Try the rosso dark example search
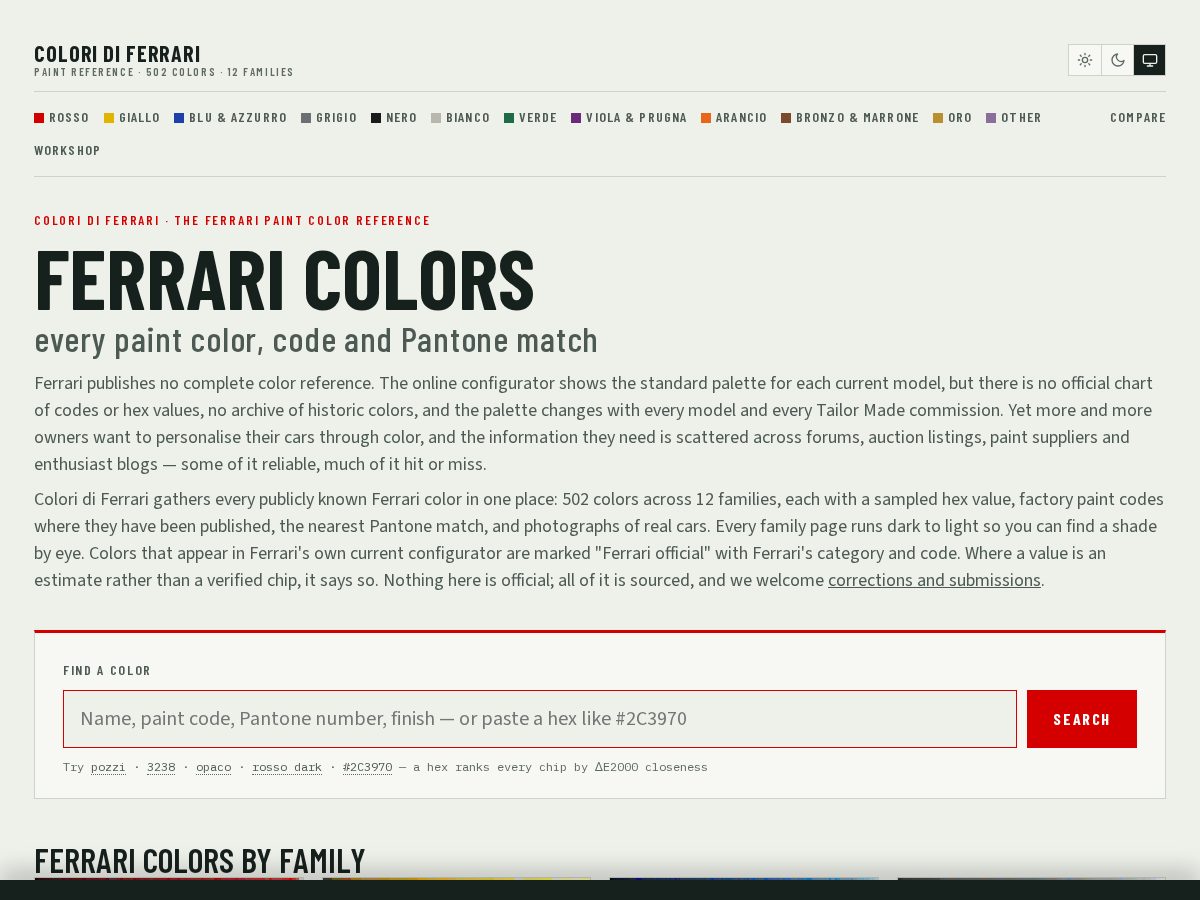 pos(287,767)
